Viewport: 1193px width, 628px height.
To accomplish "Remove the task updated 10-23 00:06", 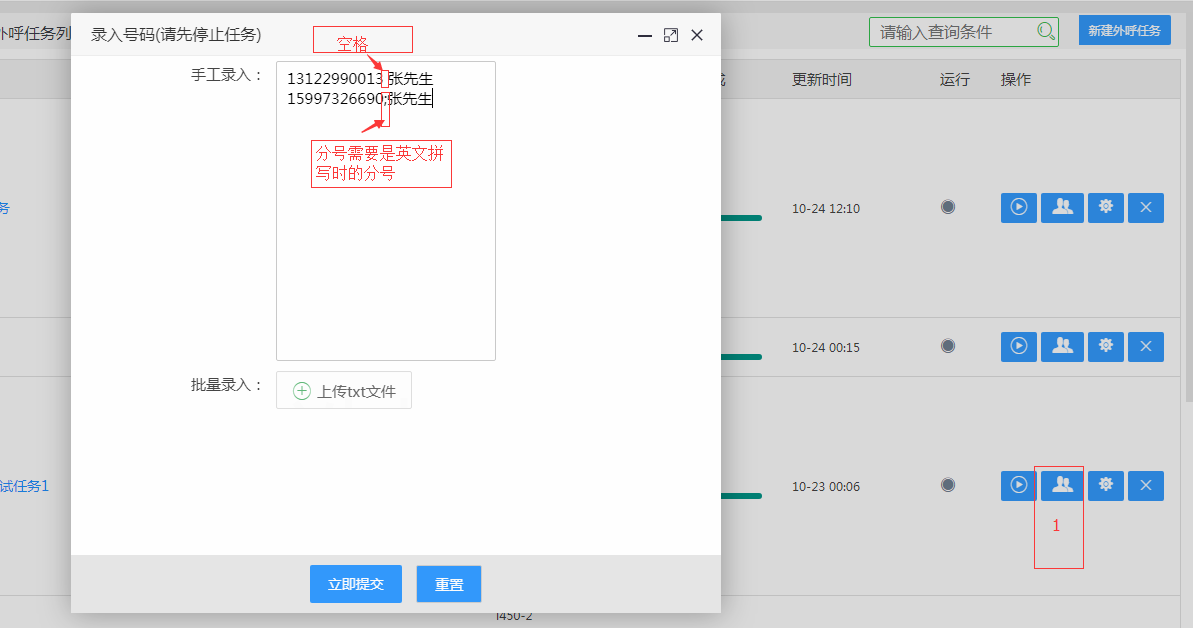I will (x=1146, y=486).
